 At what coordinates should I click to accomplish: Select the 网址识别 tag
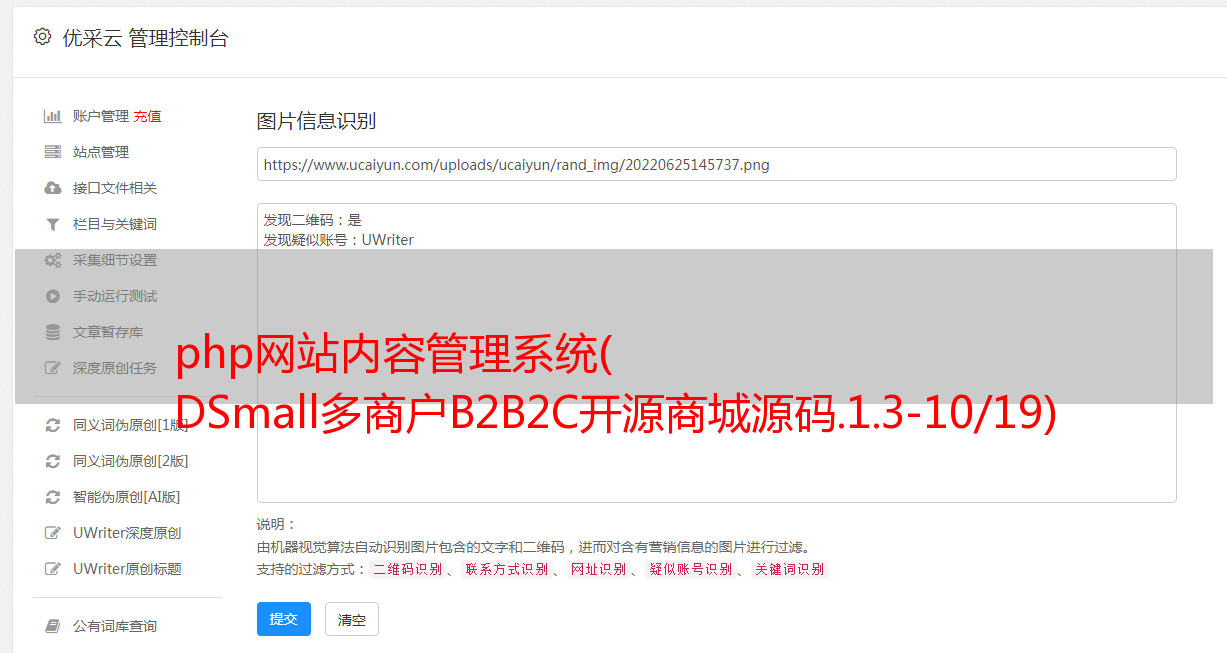click(598, 569)
